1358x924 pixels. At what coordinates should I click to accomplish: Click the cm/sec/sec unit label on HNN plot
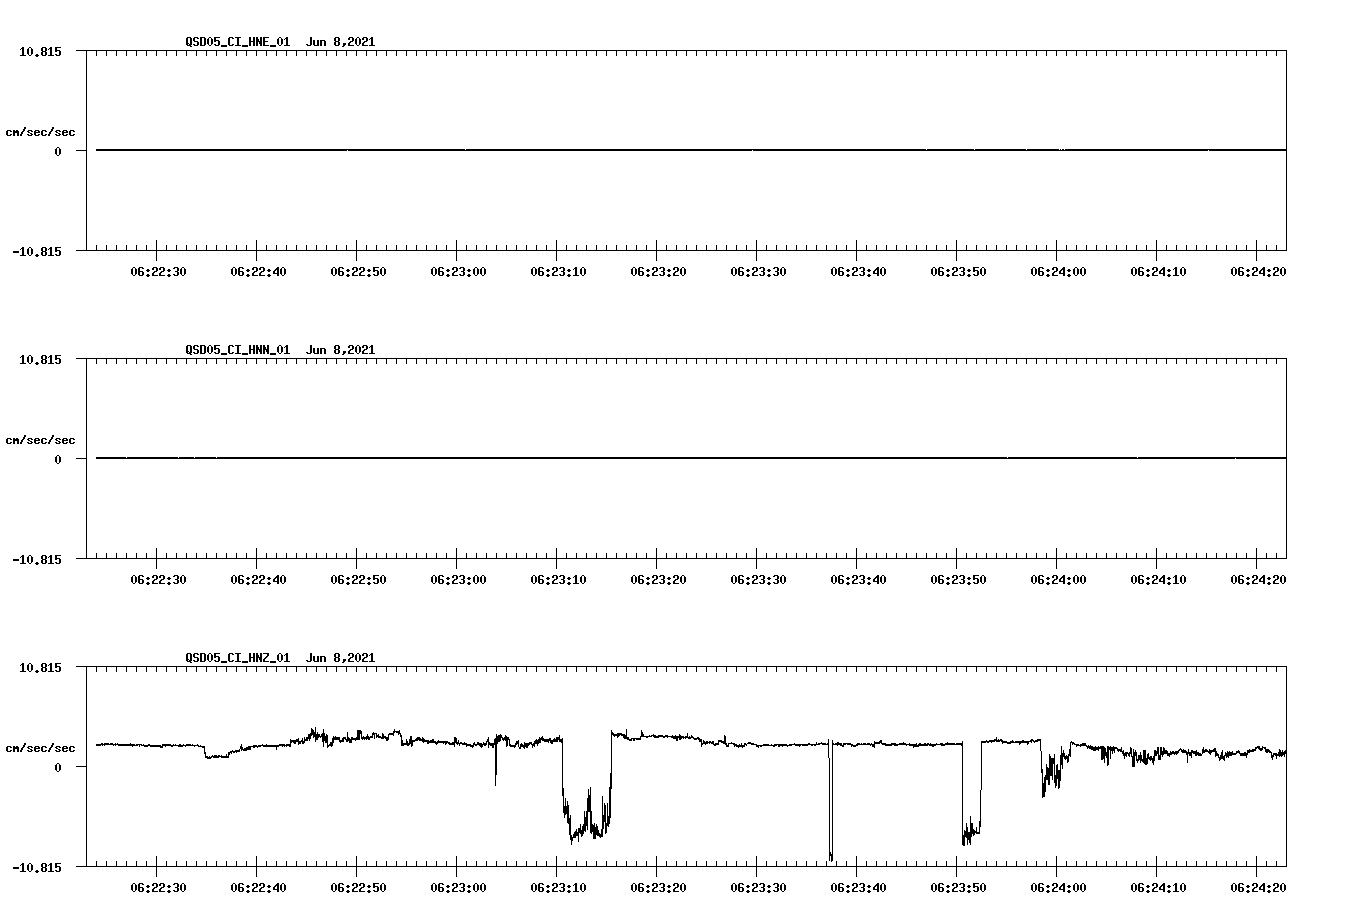pyautogui.click(x=40, y=440)
